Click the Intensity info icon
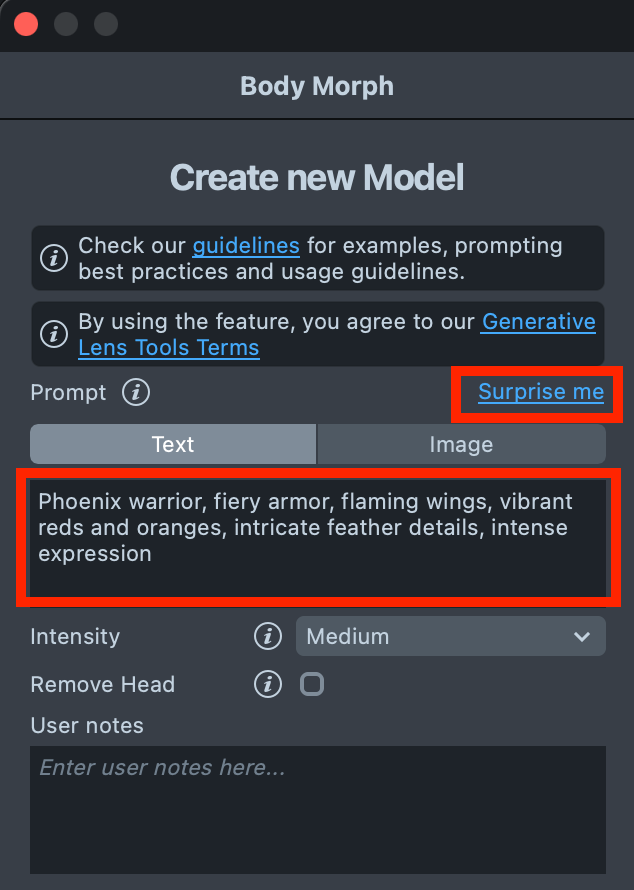The width and height of the screenshot is (634, 890). click(x=267, y=636)
